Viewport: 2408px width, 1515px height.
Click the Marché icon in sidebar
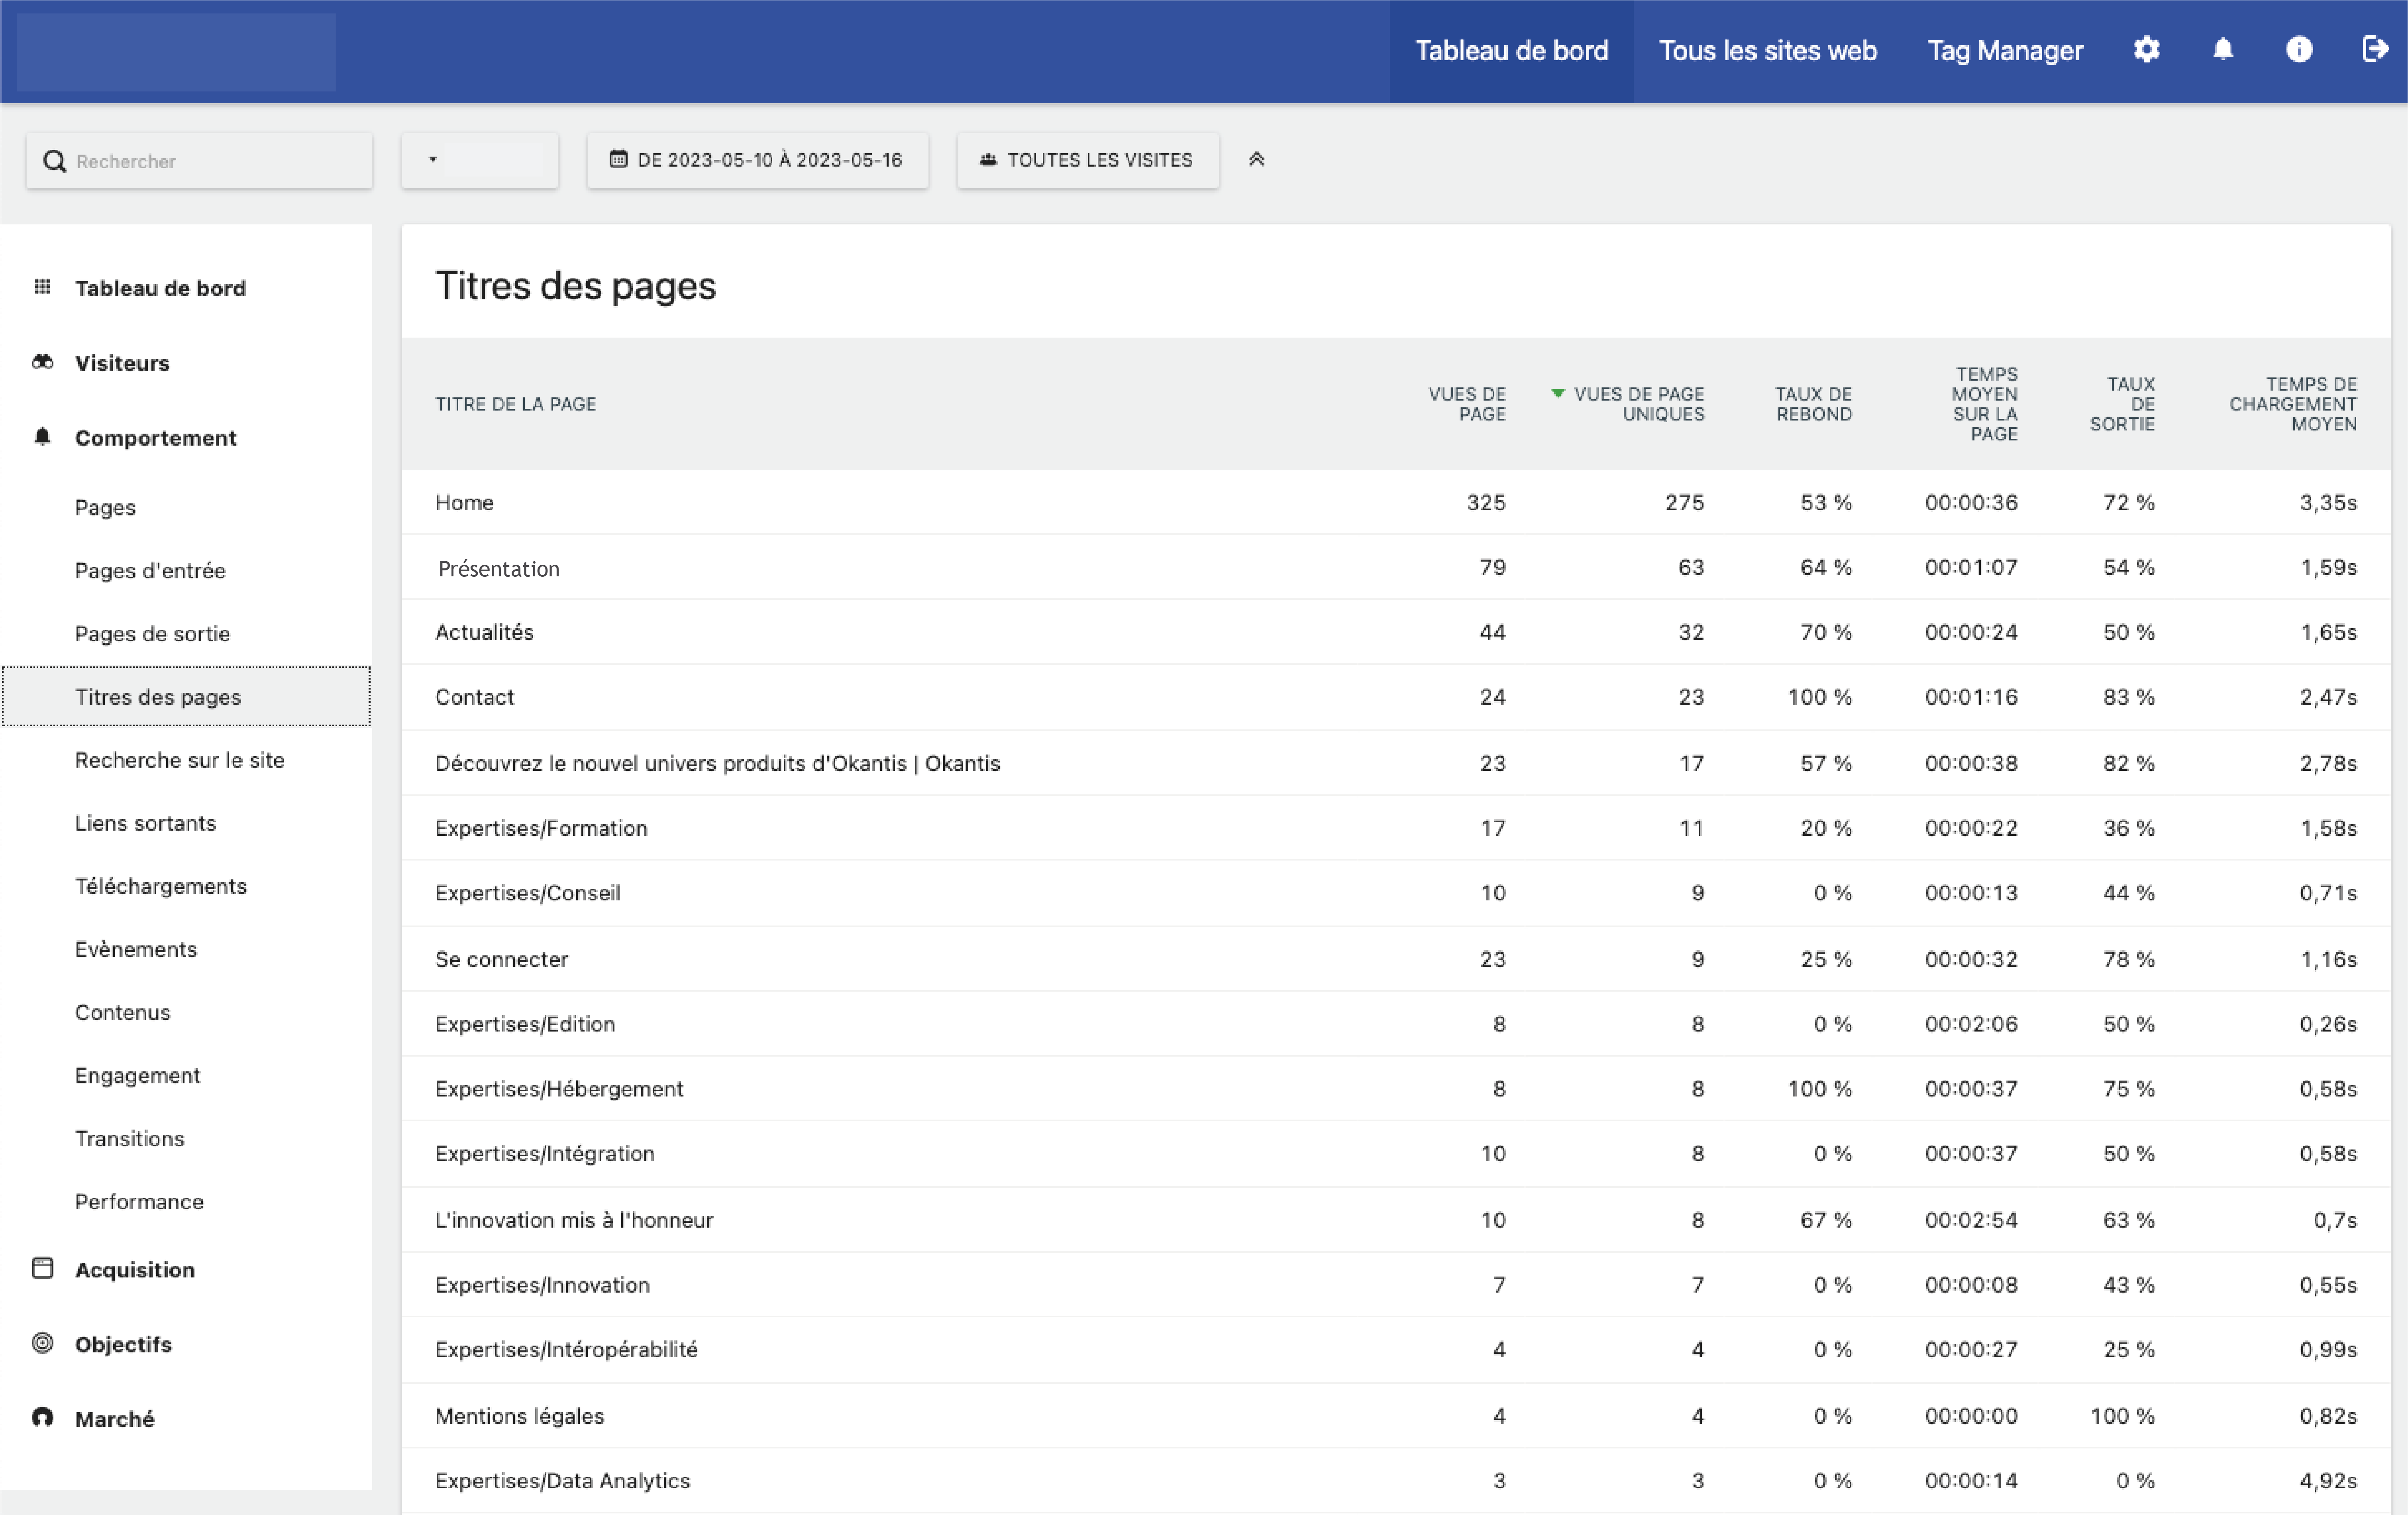point(42,1418)
